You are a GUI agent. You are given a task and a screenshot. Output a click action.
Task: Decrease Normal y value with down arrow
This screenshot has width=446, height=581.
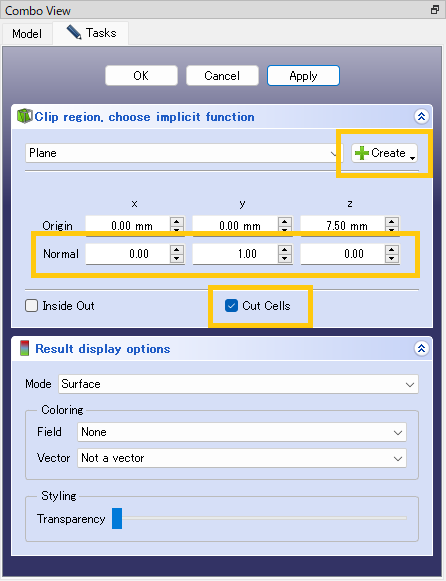284,258
